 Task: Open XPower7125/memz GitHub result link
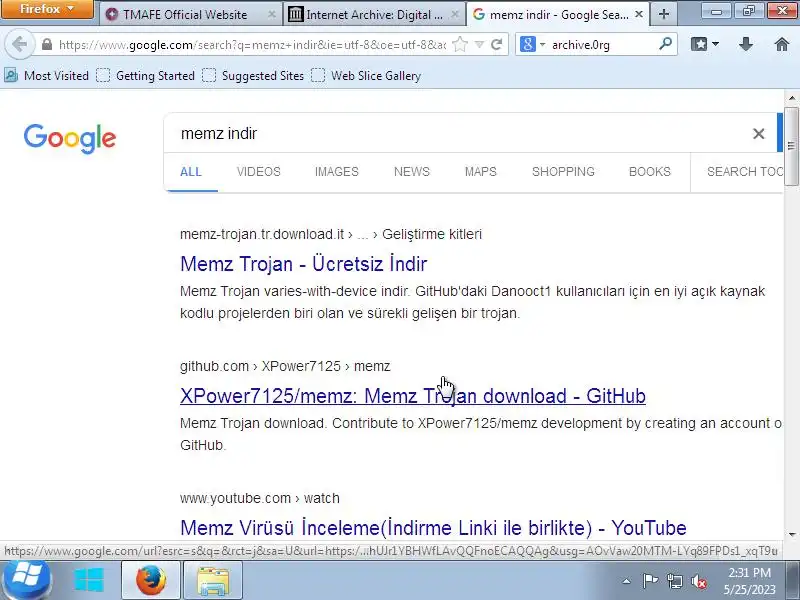point(413,396)
